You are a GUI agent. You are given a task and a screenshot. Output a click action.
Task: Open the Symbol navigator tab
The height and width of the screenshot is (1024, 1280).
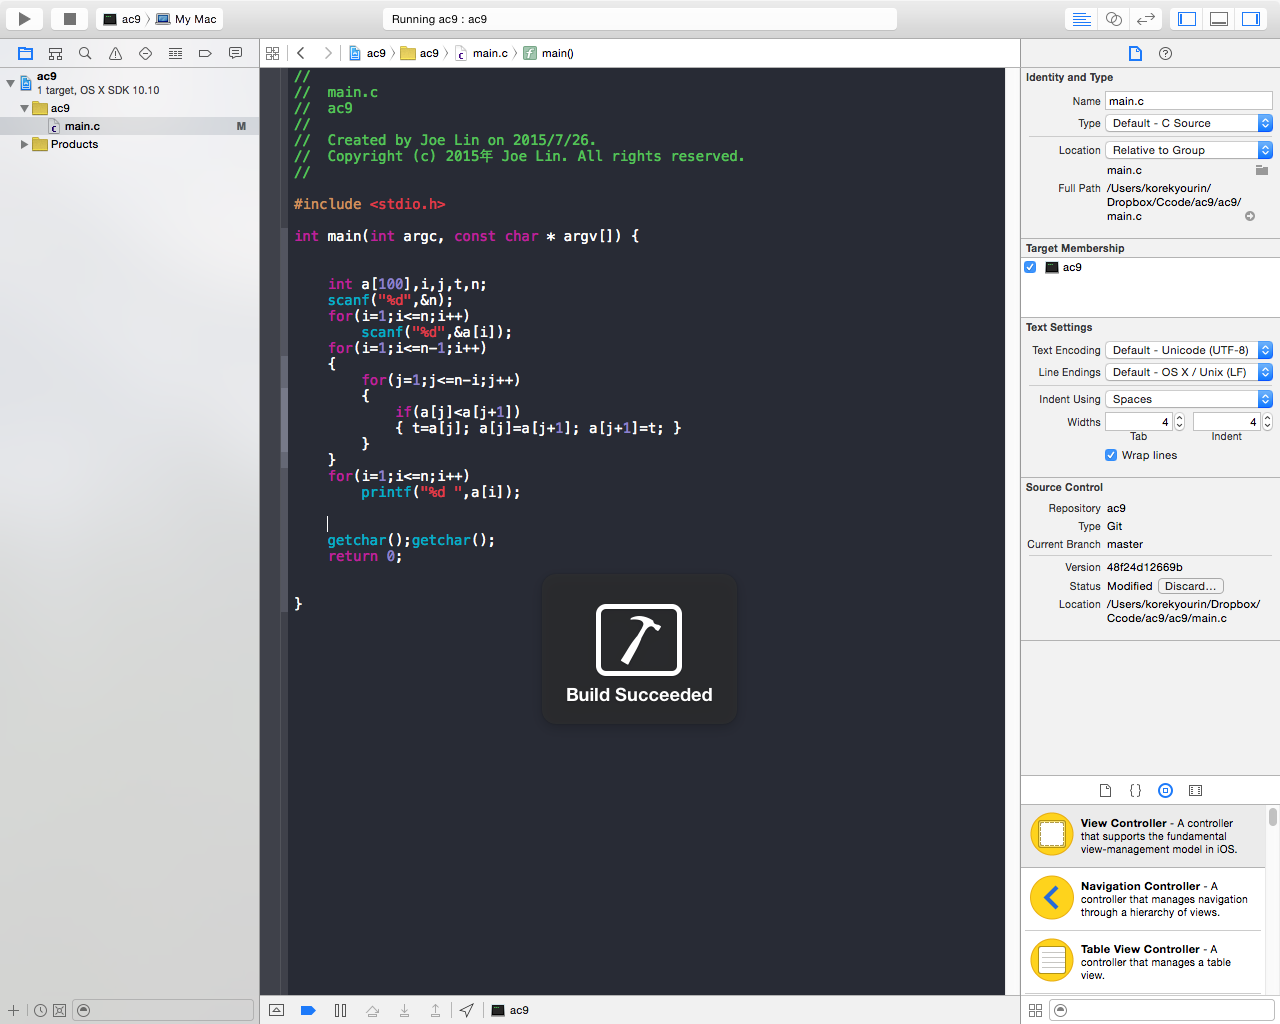56,53
